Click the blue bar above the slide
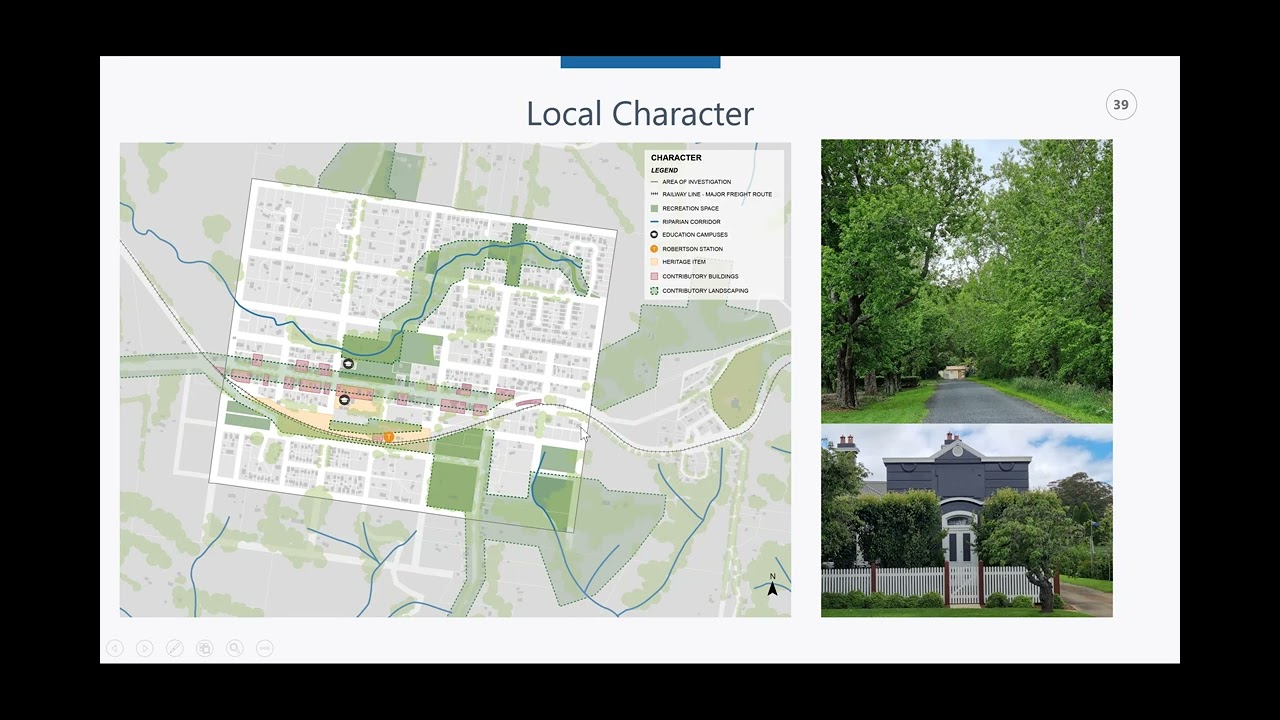1280x720 pixels. pos(640,62)
